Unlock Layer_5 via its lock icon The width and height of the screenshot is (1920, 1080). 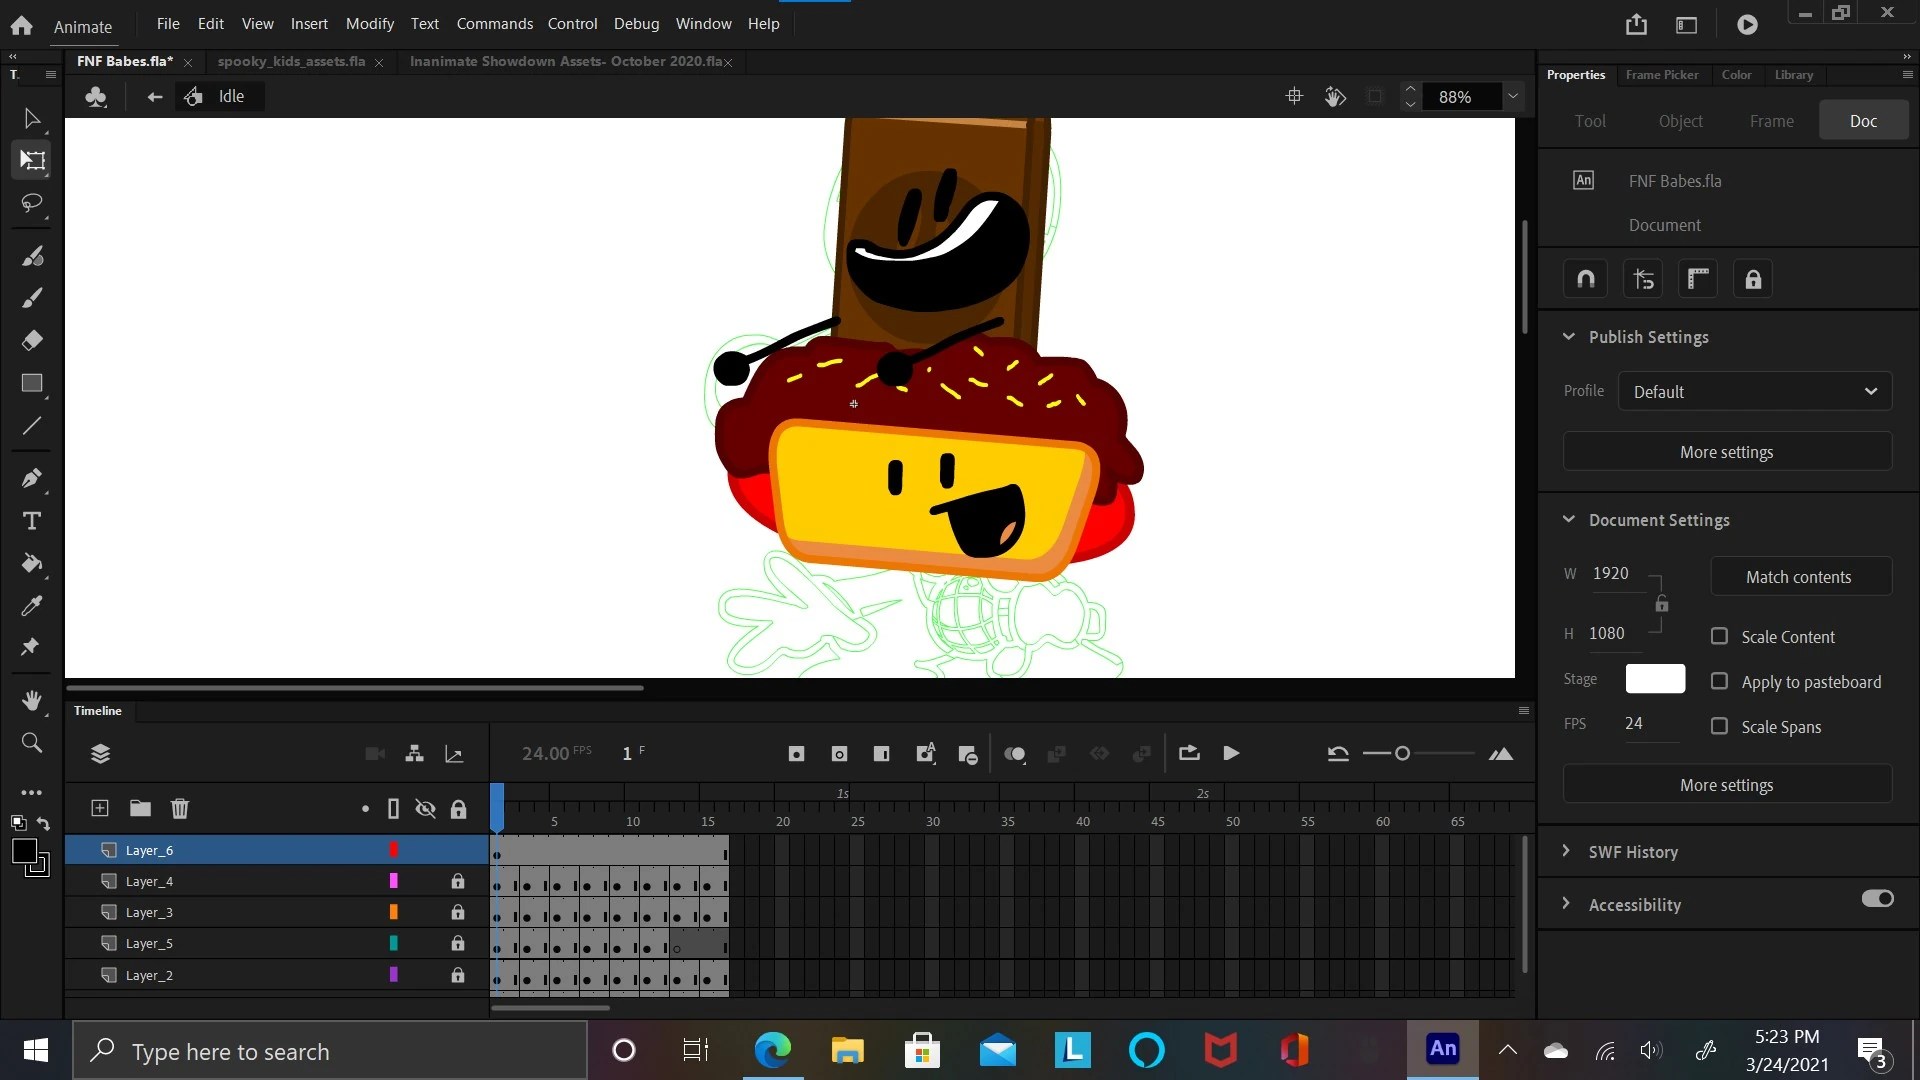(457, 943)
